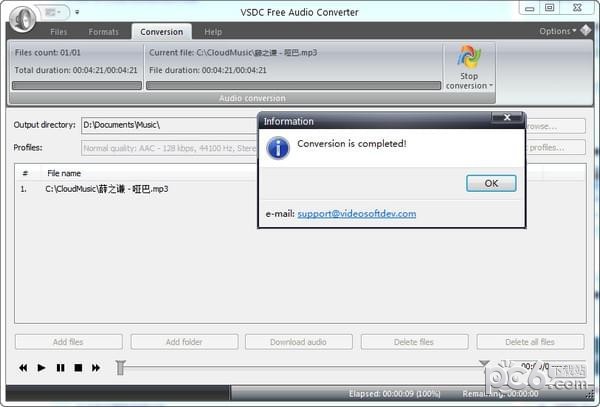Click the fast forward playback button

(x=96, y=368)
